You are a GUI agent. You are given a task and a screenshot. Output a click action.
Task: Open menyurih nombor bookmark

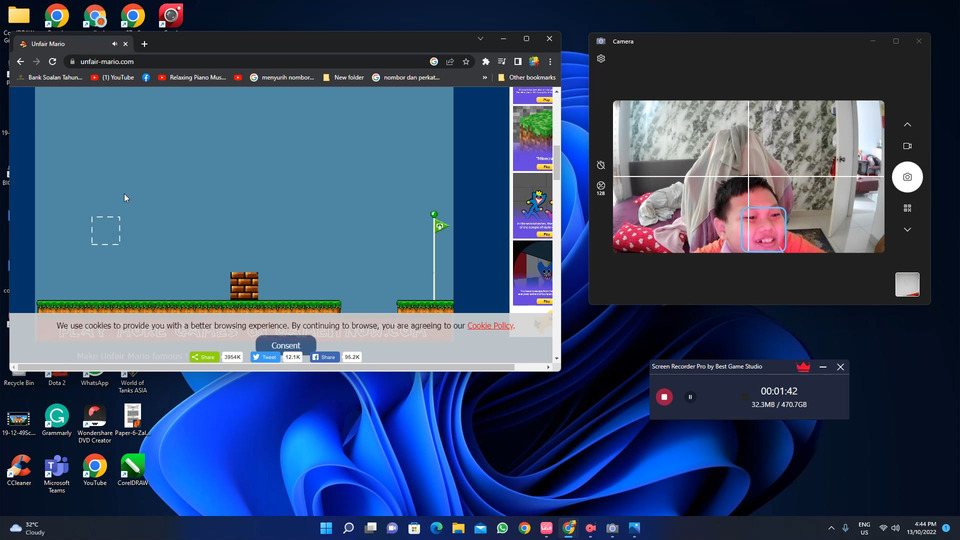[282, 78]
